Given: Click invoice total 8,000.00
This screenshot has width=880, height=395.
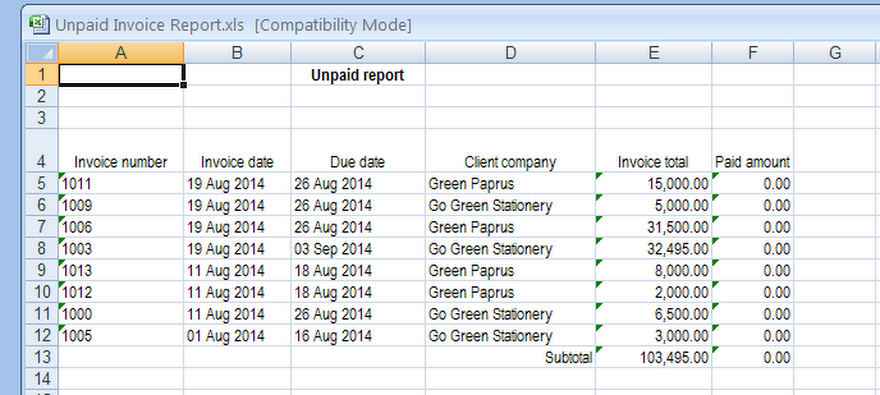Looking at the screenshot, I should pyautogui.click(x=654, y=270).
